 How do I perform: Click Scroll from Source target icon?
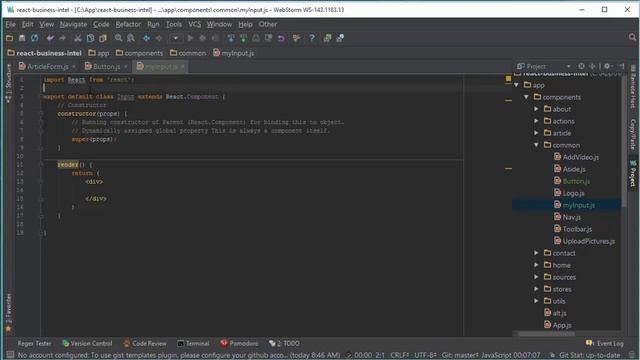581,66
